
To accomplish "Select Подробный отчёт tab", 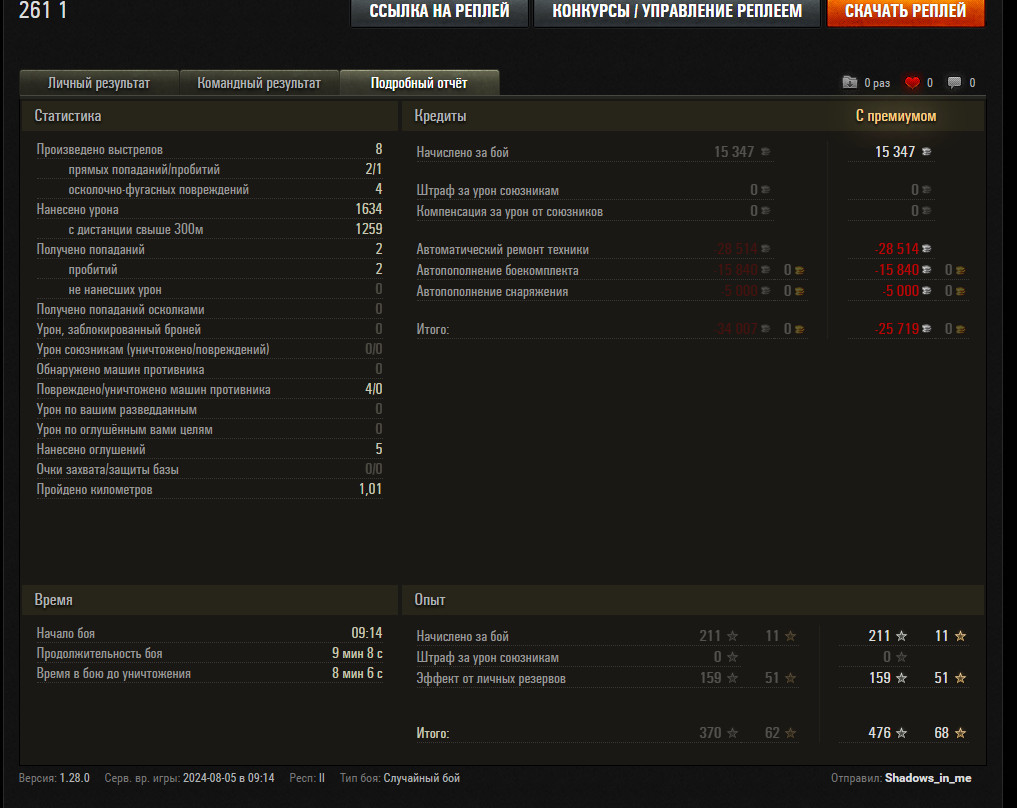I will [419, 83].
